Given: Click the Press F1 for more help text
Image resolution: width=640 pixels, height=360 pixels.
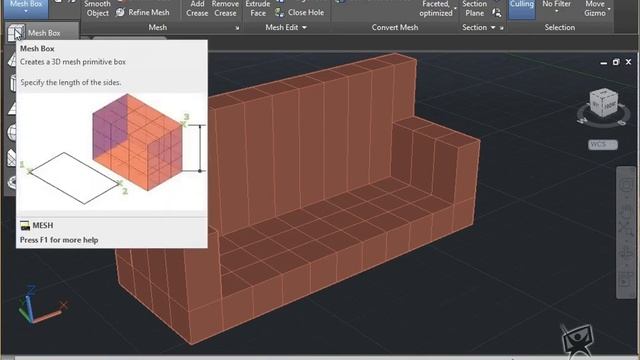Looking at the screenshot, I should click(x=59, y=240).
